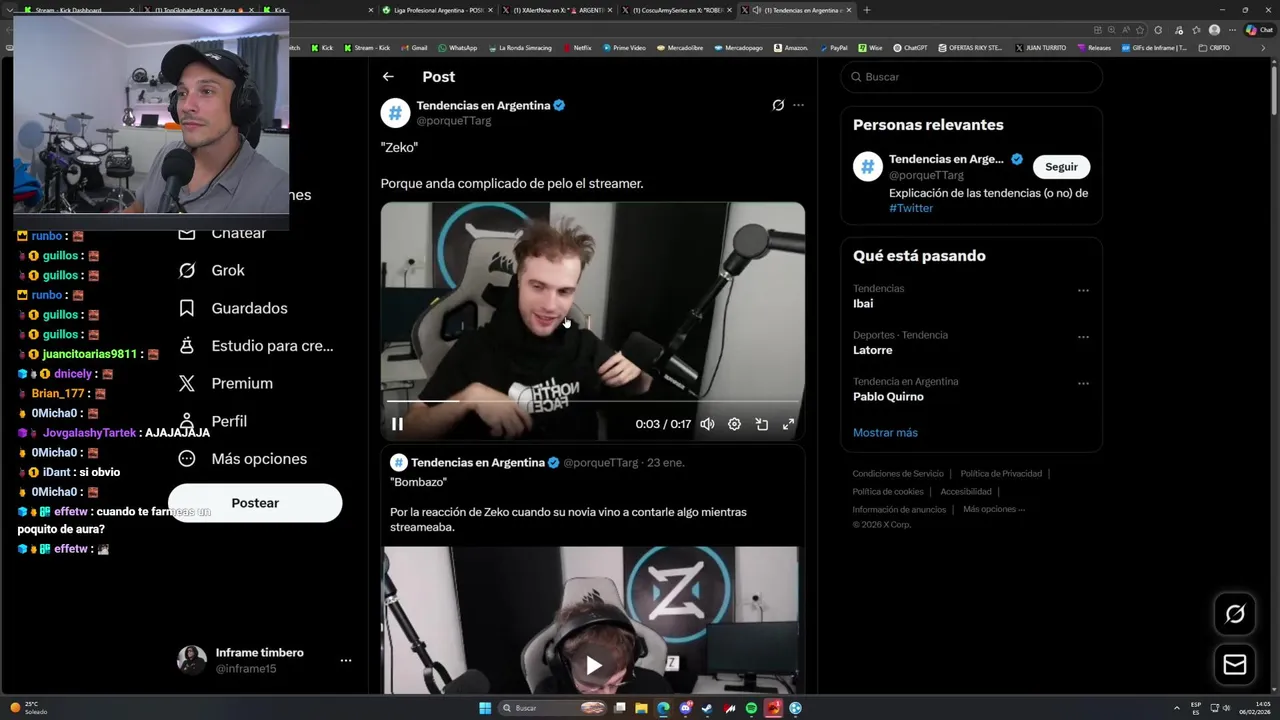This screenshot has width=1280, height=720.
Task: Open Condiciones de Servicio footer link
Action: click(x=898, y=474)
